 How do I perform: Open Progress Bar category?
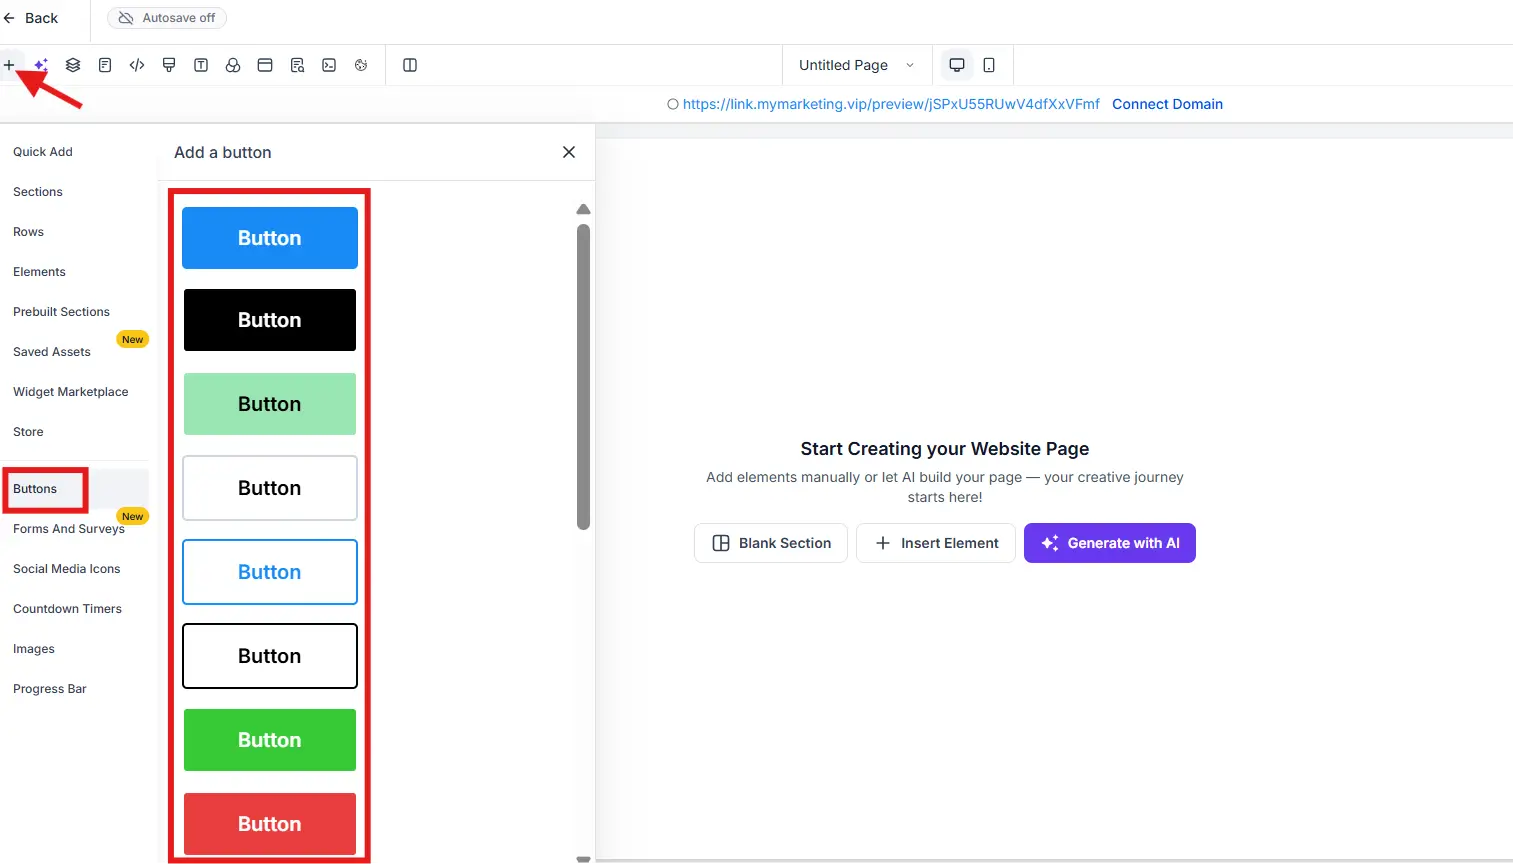[50, 689]
